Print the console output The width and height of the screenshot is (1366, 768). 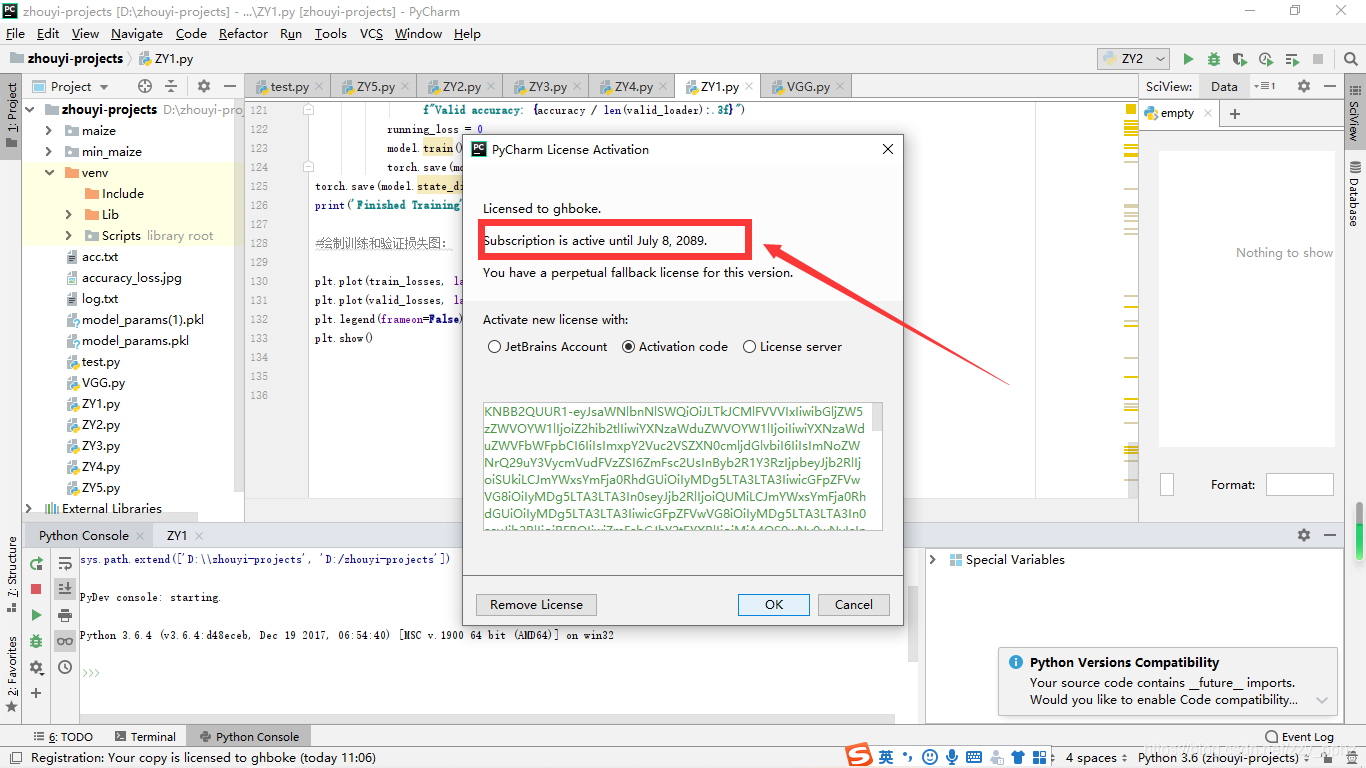(65, 615)
